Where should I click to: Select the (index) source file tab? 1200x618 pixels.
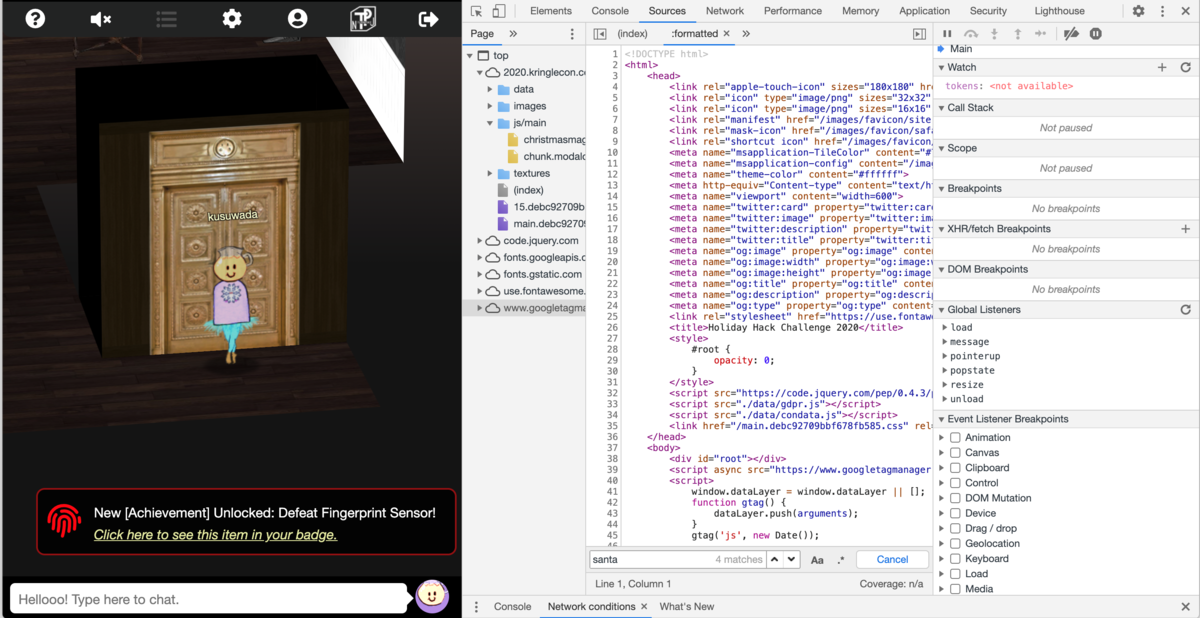pos(632,34)
